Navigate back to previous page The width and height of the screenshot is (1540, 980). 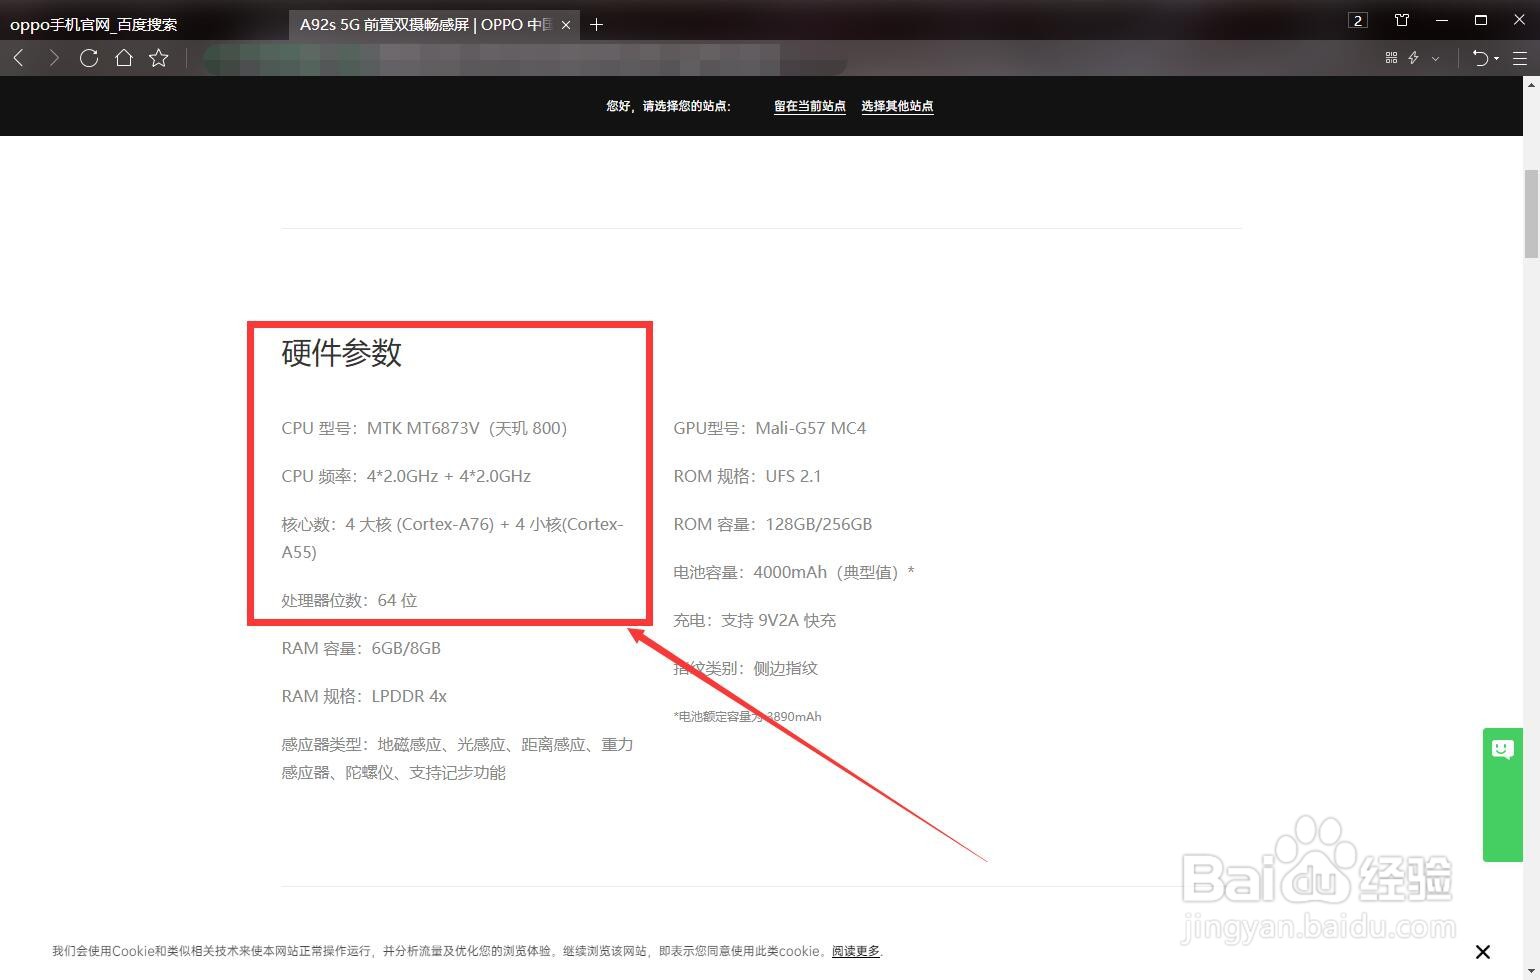18,57
